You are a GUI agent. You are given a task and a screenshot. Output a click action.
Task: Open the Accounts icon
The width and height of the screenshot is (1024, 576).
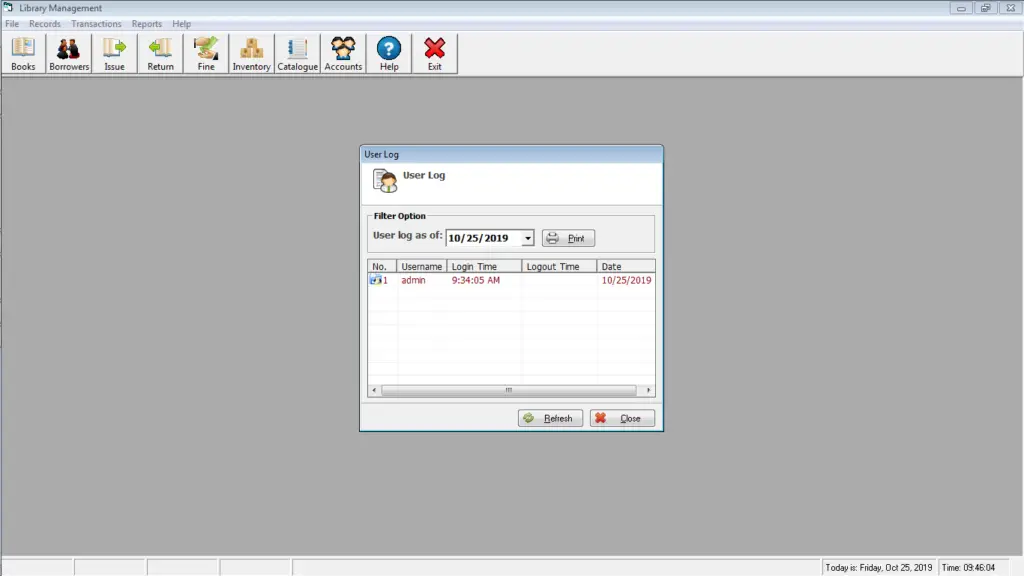[343, 52]
